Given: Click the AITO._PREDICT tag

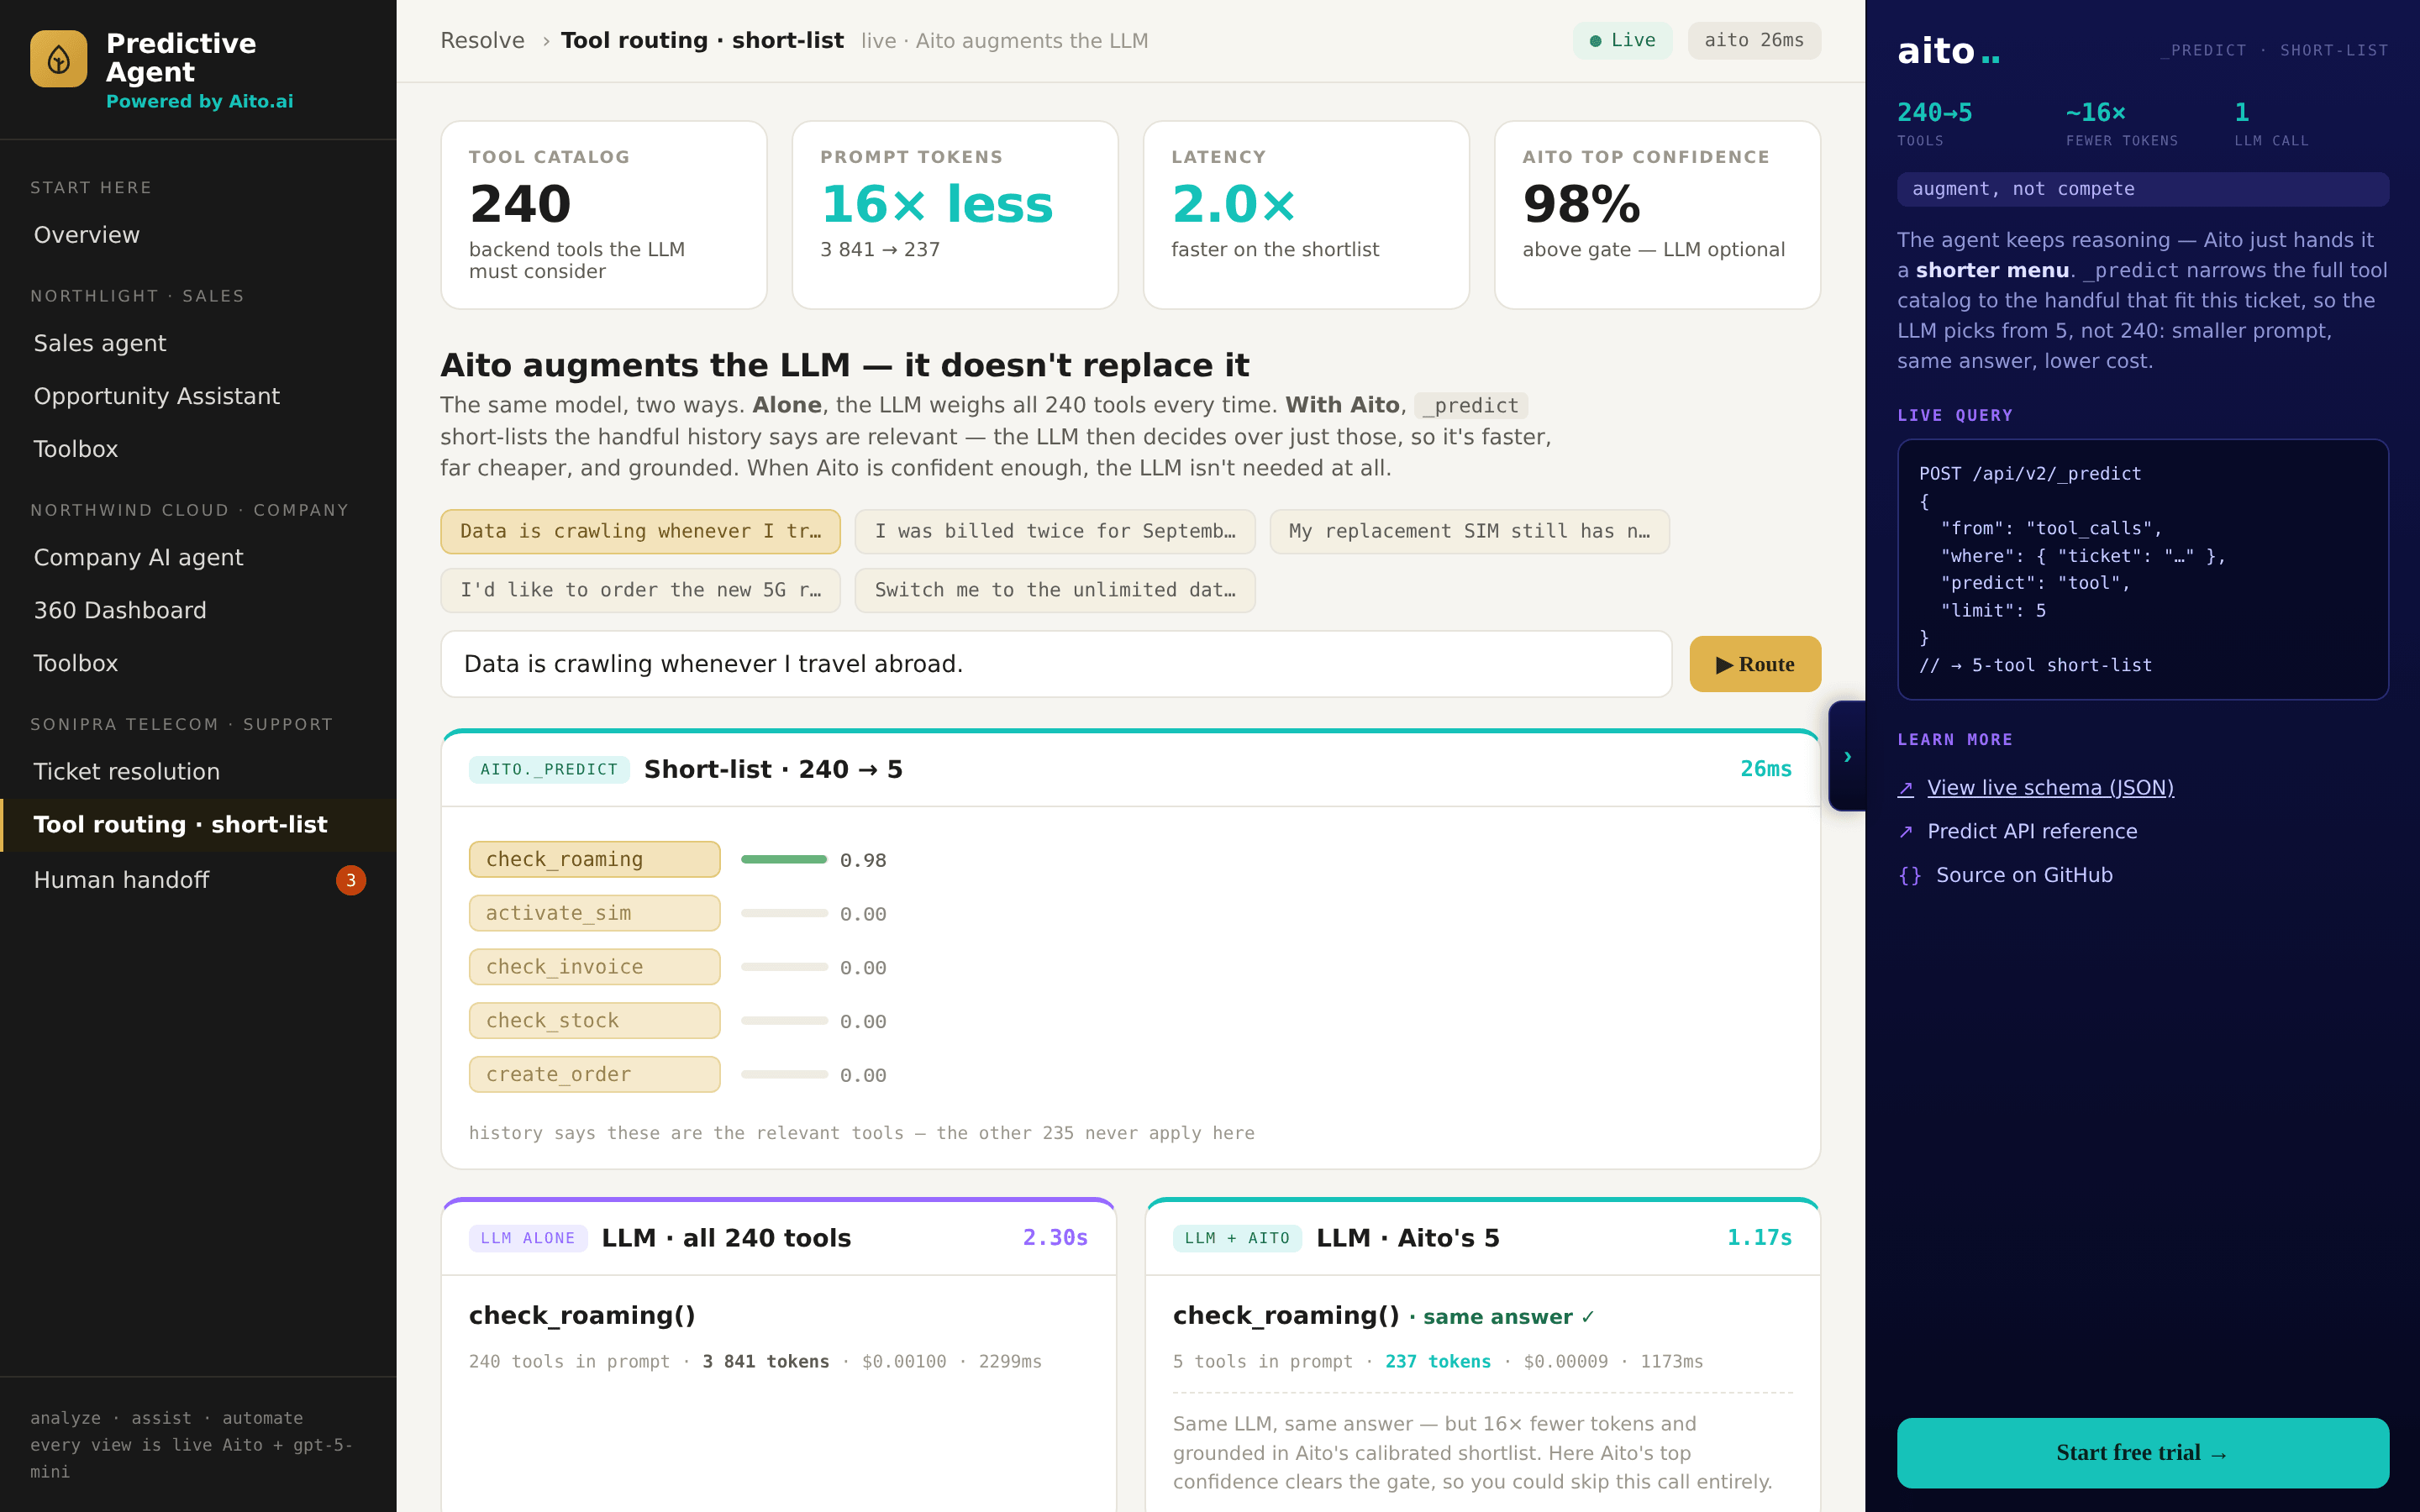Looking at the screenshot, I should click(x=549, y=770).
